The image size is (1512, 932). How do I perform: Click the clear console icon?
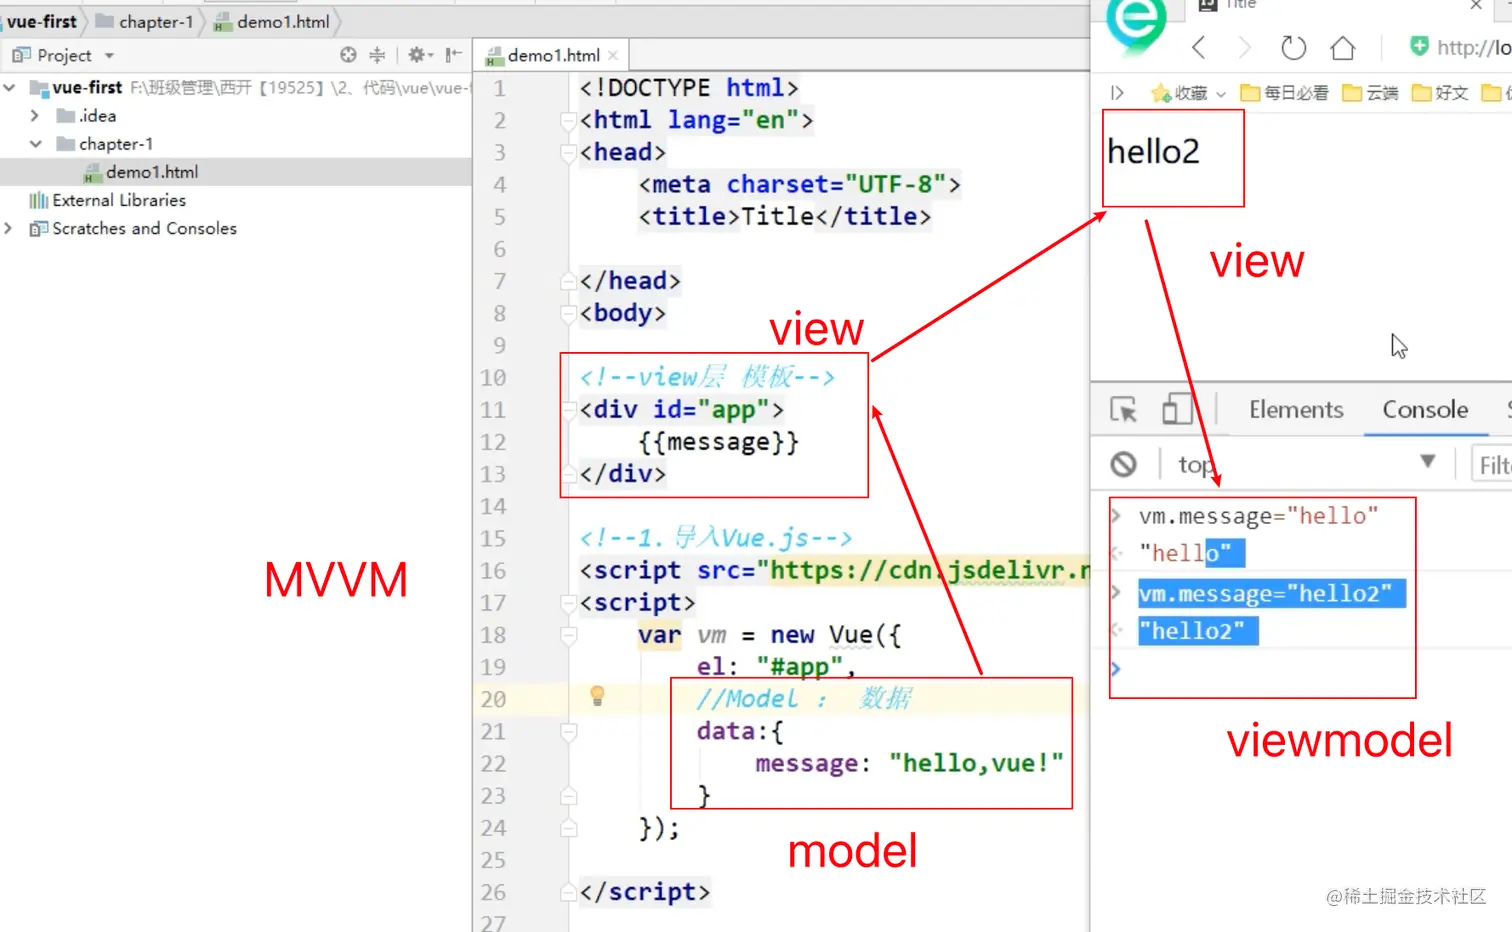[1124, 464]
